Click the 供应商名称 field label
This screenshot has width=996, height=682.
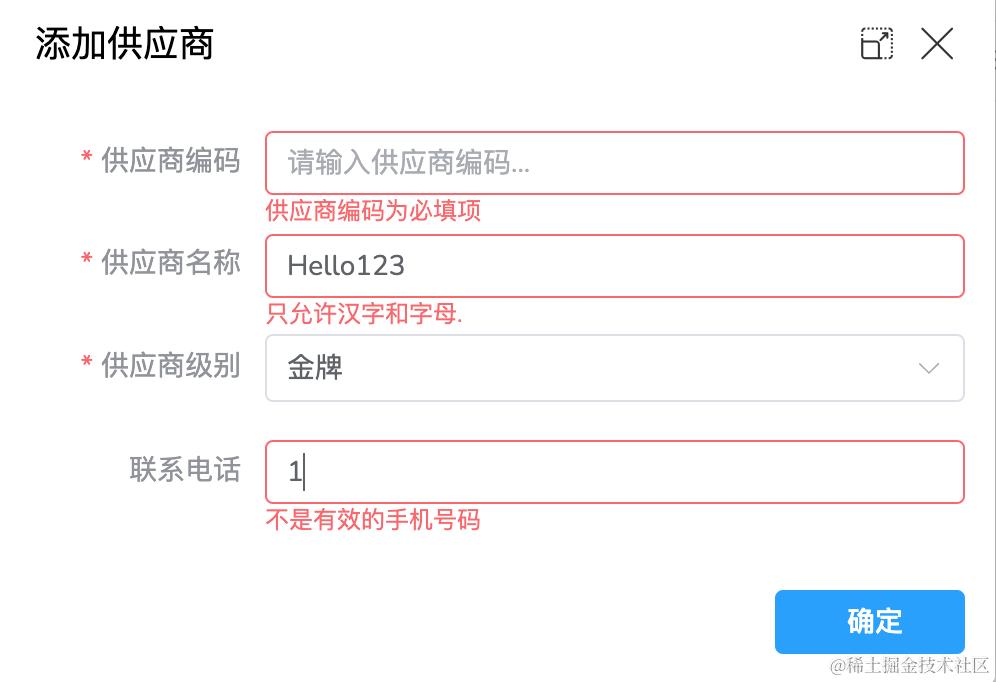(x=170, y=263)
